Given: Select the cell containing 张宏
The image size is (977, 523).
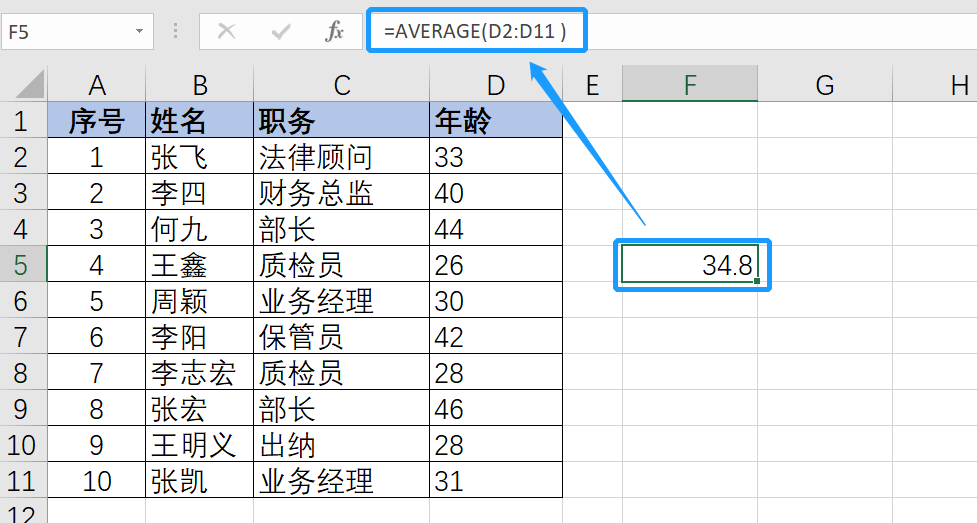Looking at the screenshot, I should [x=199, y=408].
